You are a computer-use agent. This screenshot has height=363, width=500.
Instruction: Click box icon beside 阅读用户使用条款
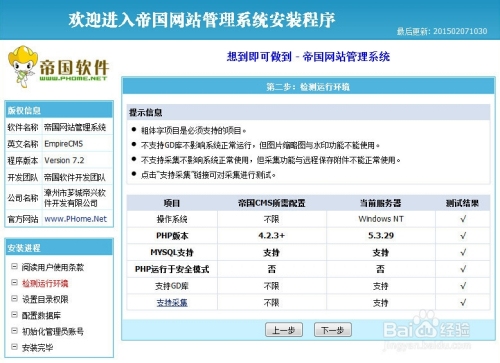pos(14,266)
